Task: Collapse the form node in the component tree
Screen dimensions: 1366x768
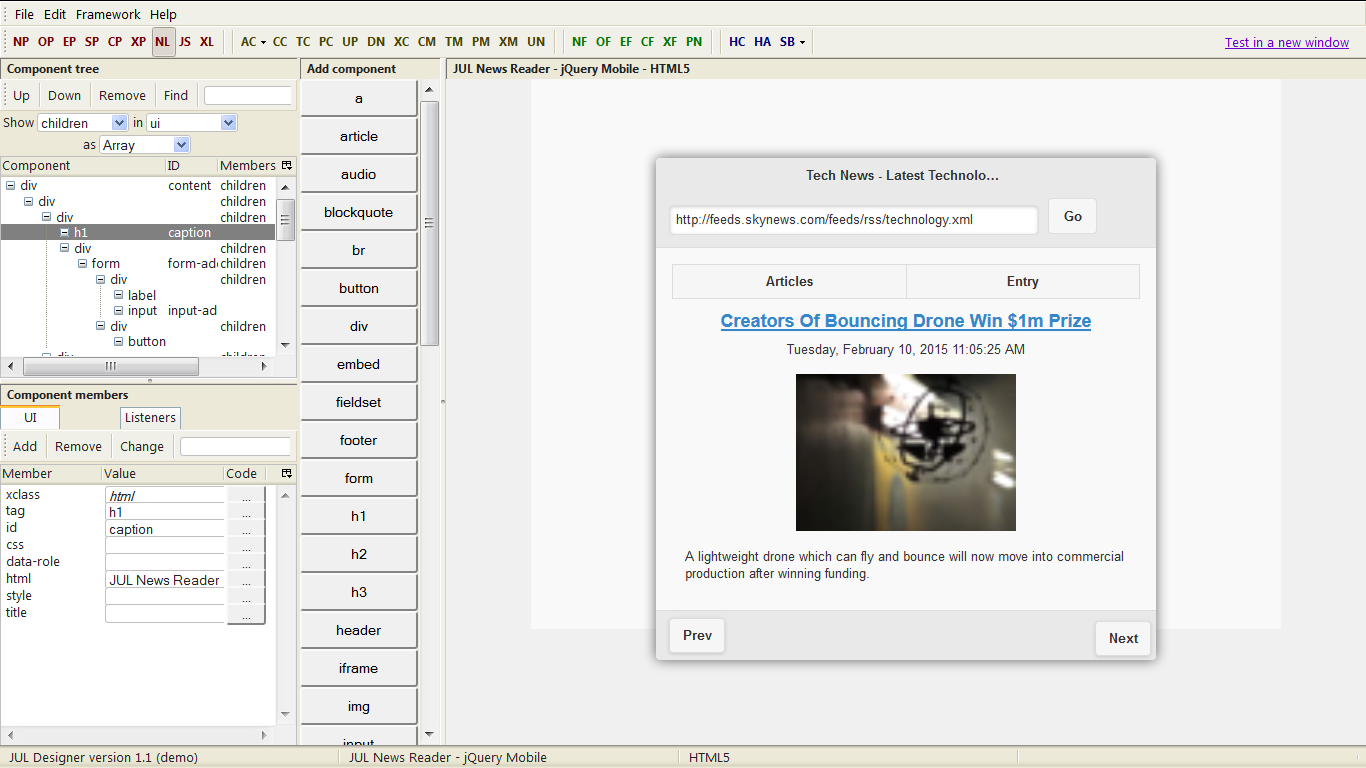Action: coord(82,263)
